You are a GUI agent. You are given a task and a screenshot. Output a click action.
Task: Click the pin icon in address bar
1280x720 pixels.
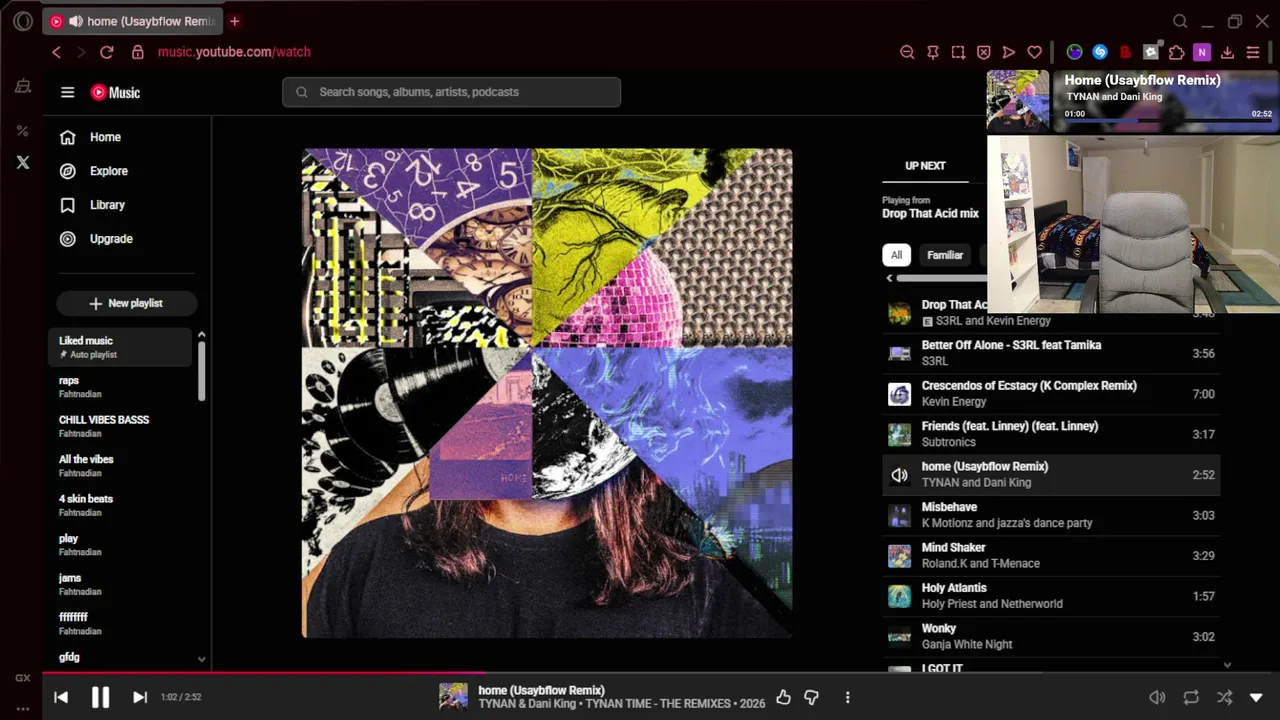tap(933, 52)
